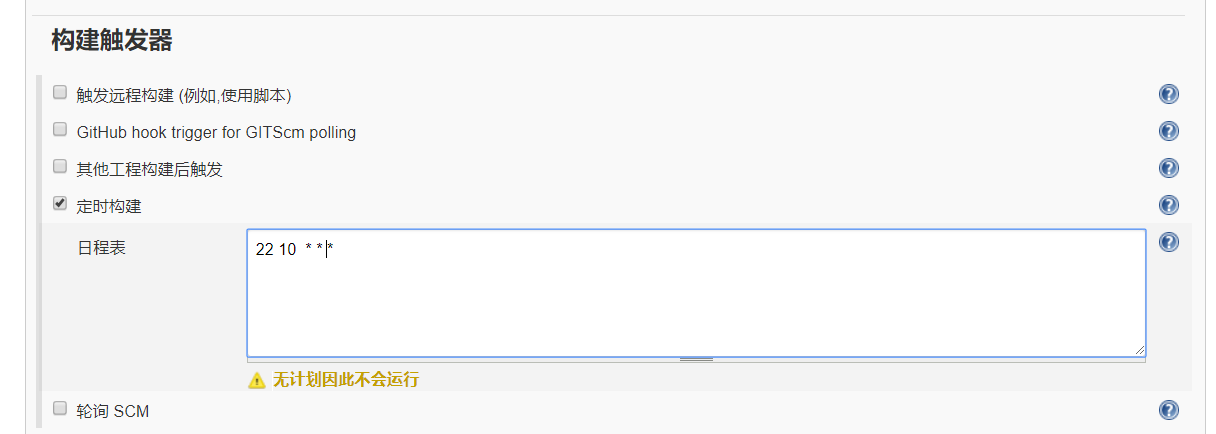The height and width of the screenshot is (434, 1216).
Task: Show help for 其他工程构建后触发
Action: click(1168, 168)
